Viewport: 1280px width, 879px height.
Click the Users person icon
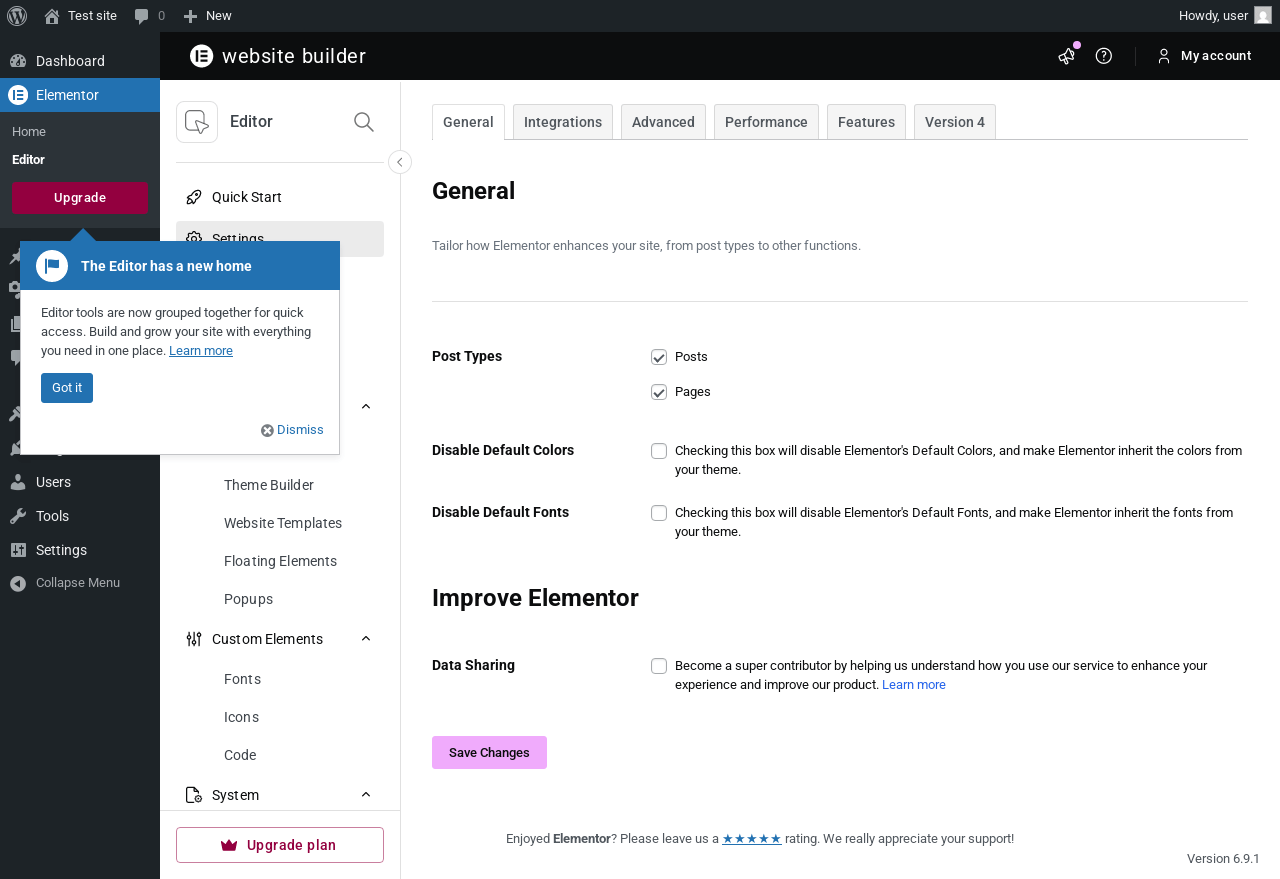18,482
